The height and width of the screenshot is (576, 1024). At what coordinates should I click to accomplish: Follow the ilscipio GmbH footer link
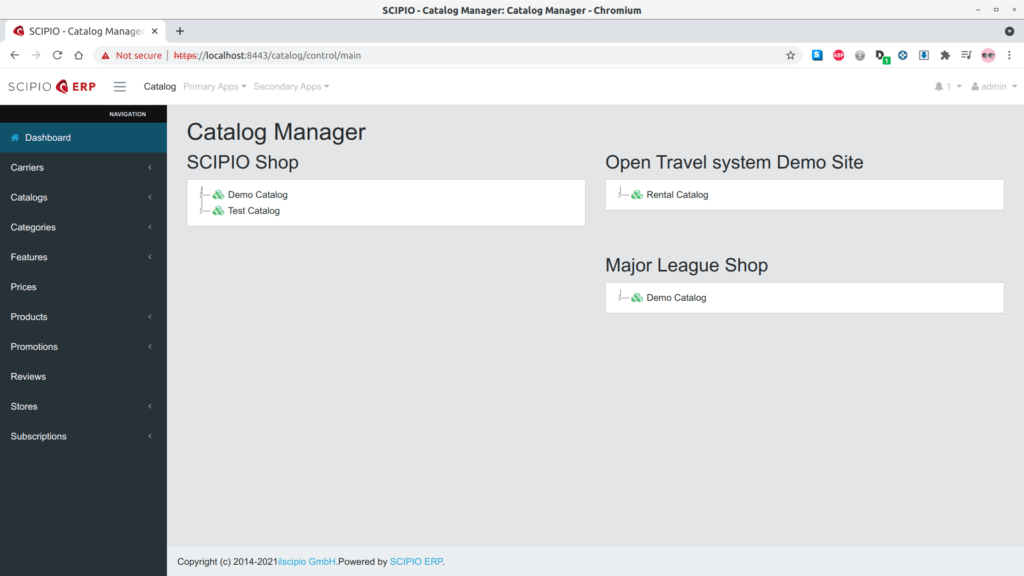[x=307, y=562]
